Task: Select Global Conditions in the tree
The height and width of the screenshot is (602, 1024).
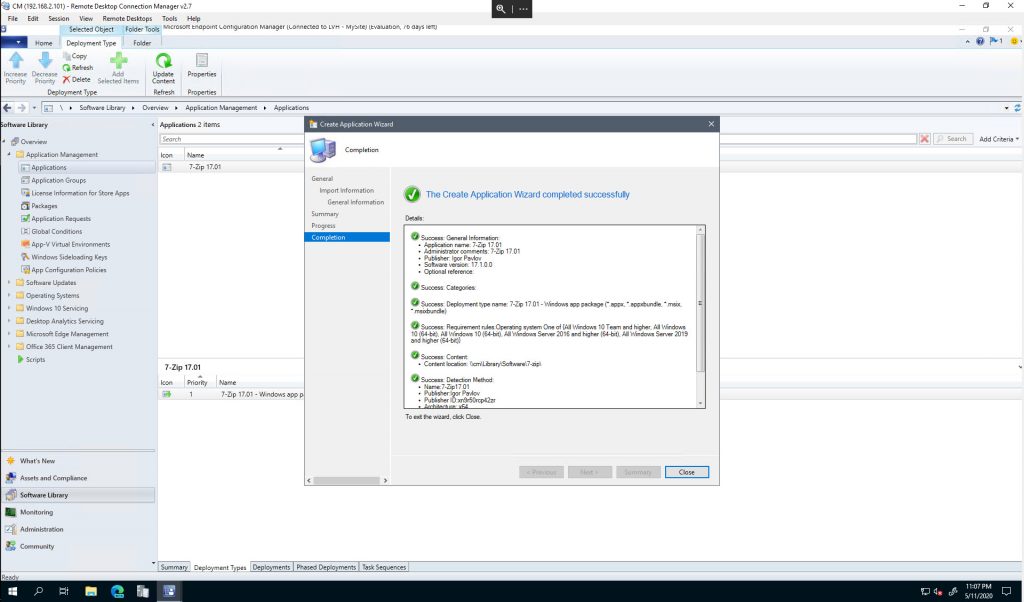Action: click(57, 232)
